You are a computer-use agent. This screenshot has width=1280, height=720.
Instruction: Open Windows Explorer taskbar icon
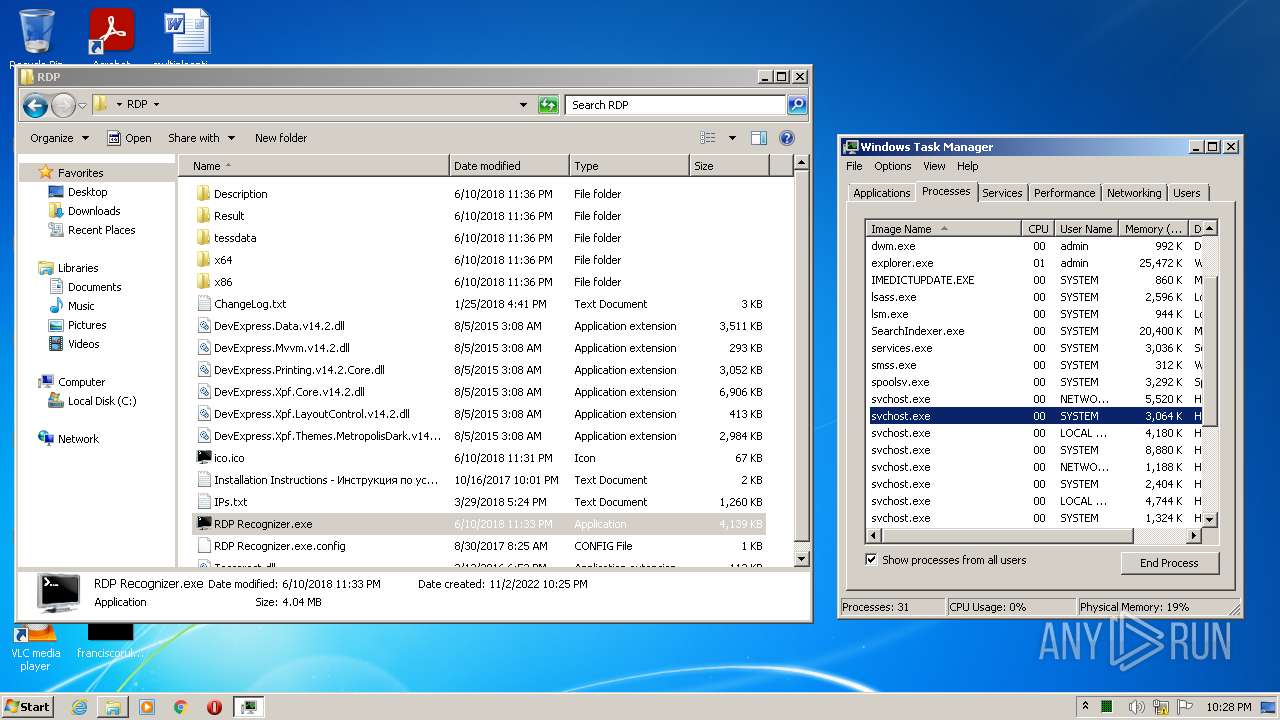coord(113,707)
